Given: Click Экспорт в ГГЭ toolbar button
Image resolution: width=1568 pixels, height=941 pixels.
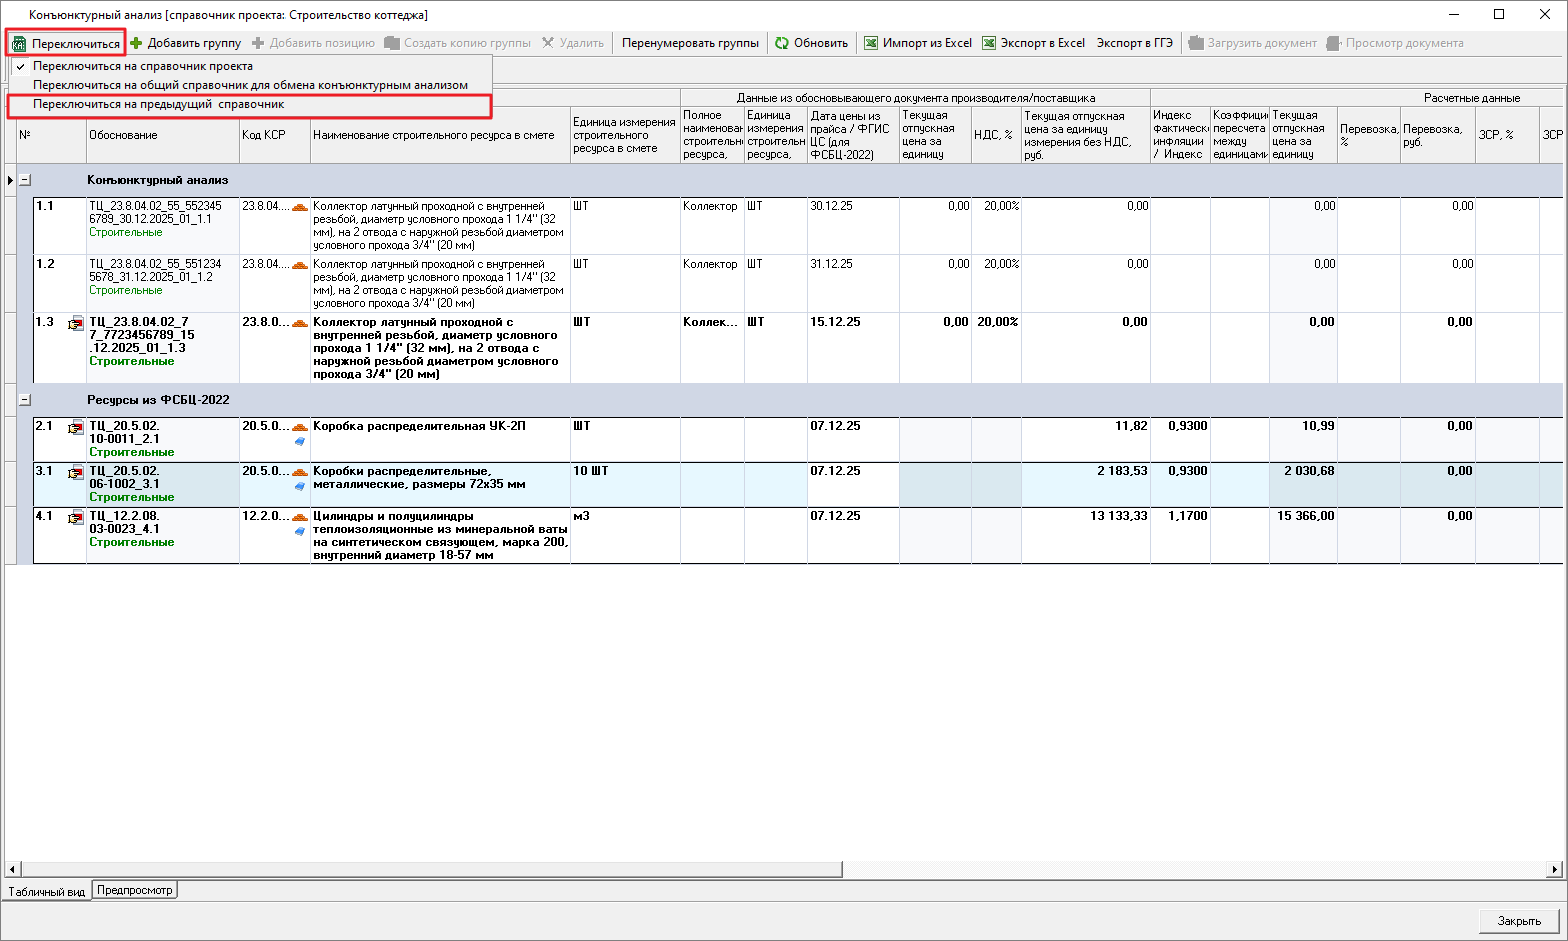Looking at the screenshot, I should coord(1134,43).
